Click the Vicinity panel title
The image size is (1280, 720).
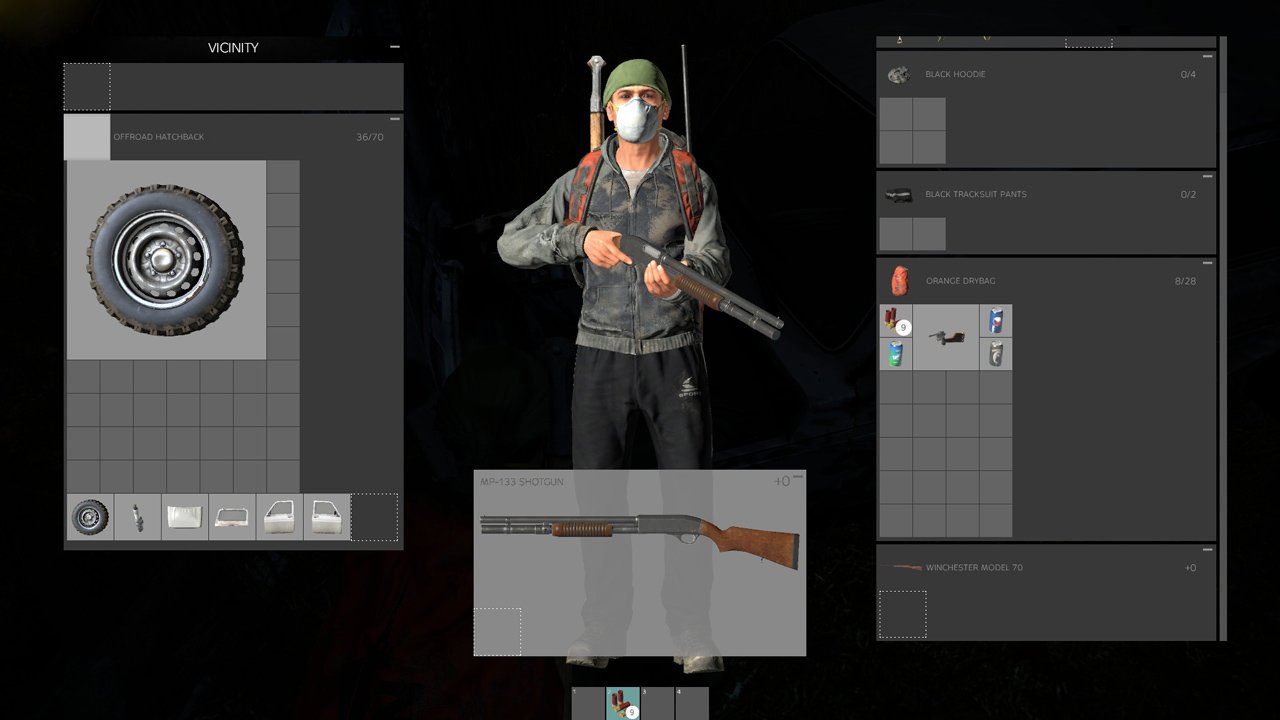click(x=233, y=48)
